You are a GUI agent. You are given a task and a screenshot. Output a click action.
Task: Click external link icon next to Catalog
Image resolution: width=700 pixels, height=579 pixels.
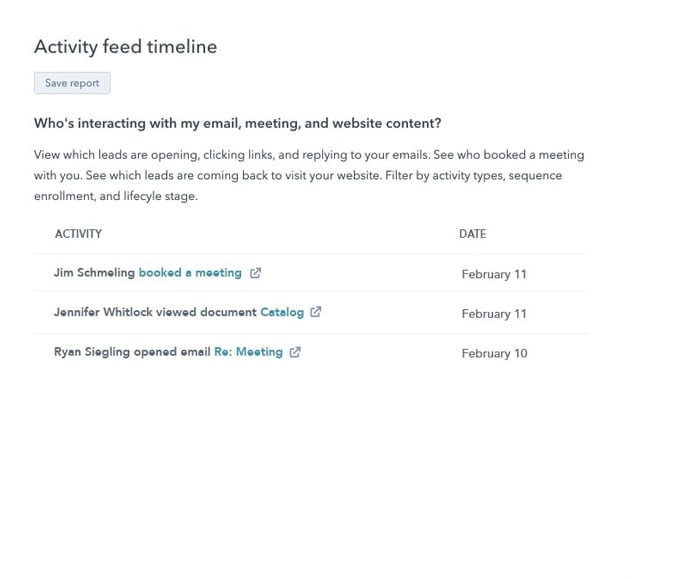(316, 312)
